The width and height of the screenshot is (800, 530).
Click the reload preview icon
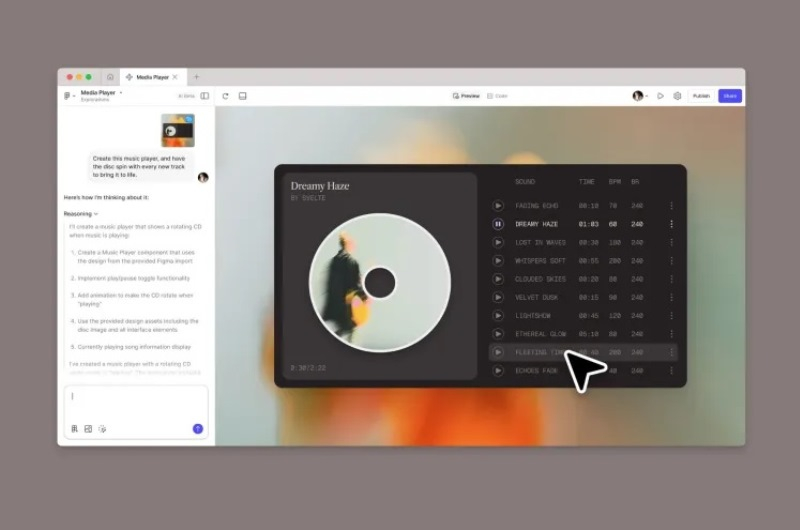226,96
